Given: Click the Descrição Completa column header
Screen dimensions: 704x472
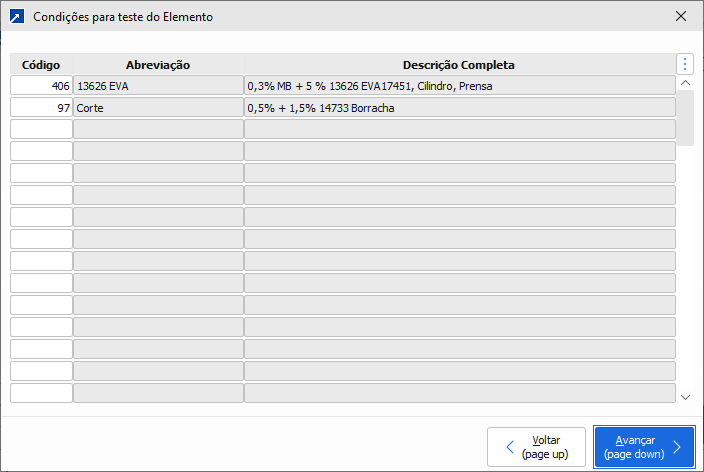Looking at the screenshot, I should click(x=459, y=65).
